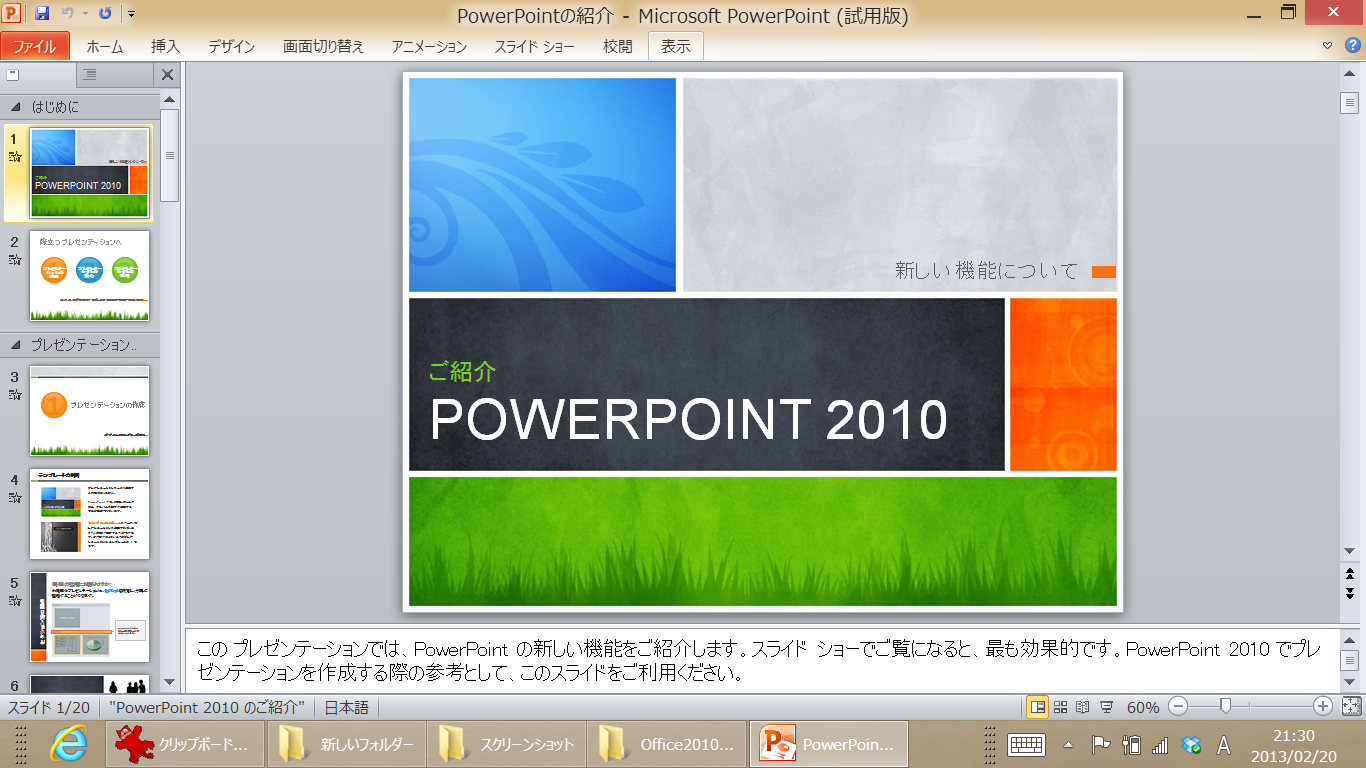
Task: Click into the speaker notes text area
Action: [762, 660]
